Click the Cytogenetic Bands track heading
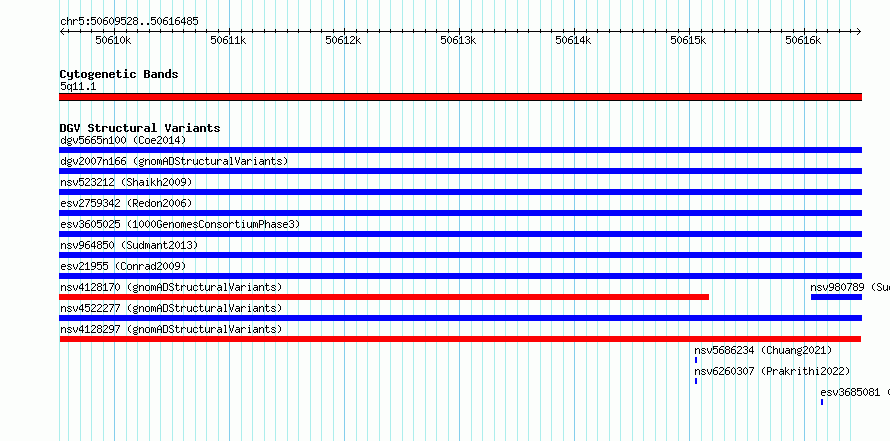The width and height of the screenshot is (890, 441). point(119,74)
